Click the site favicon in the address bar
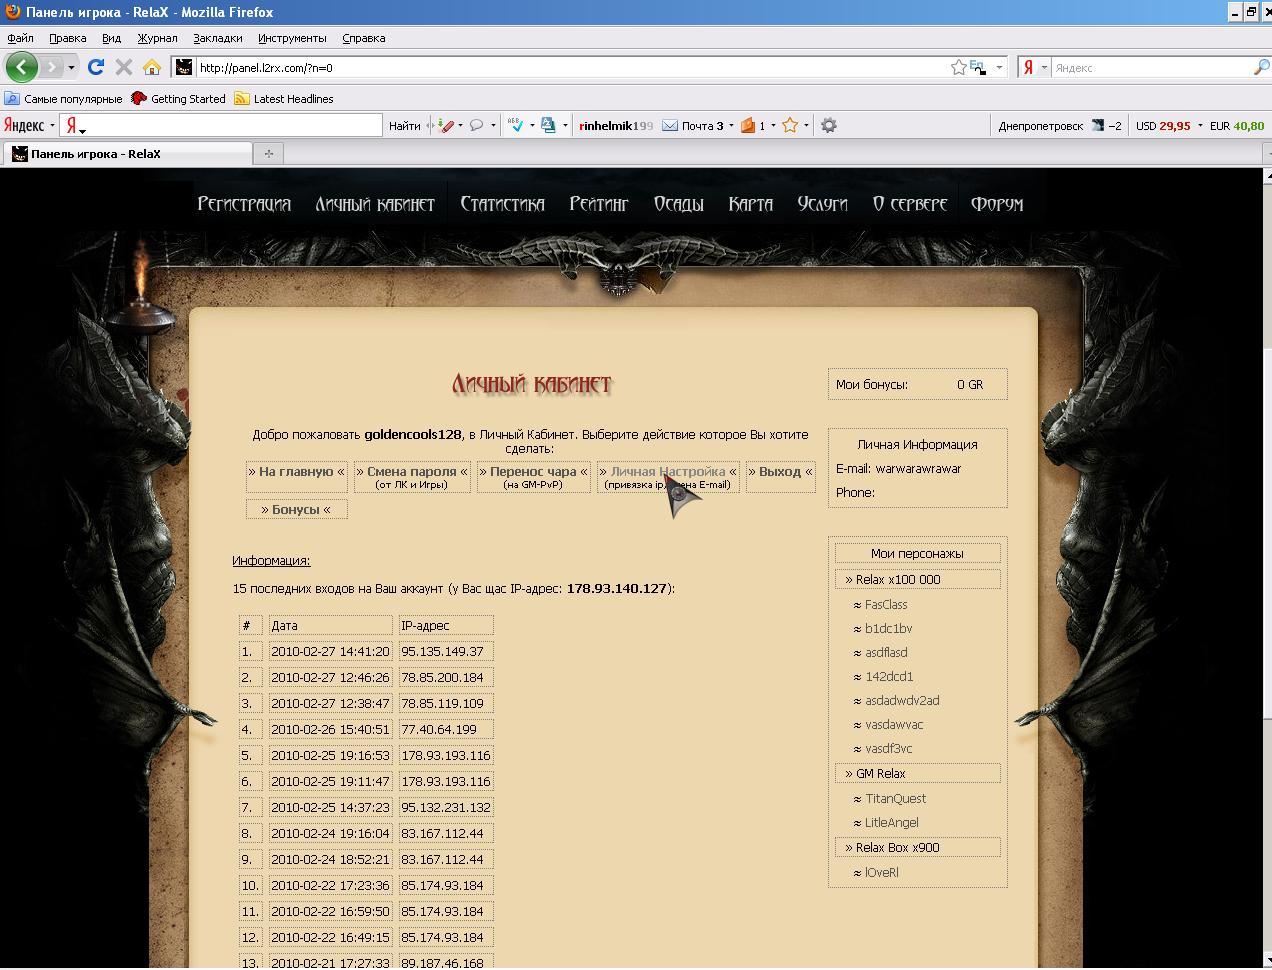This screenshot has width=1272, height=970. [184, 67]
